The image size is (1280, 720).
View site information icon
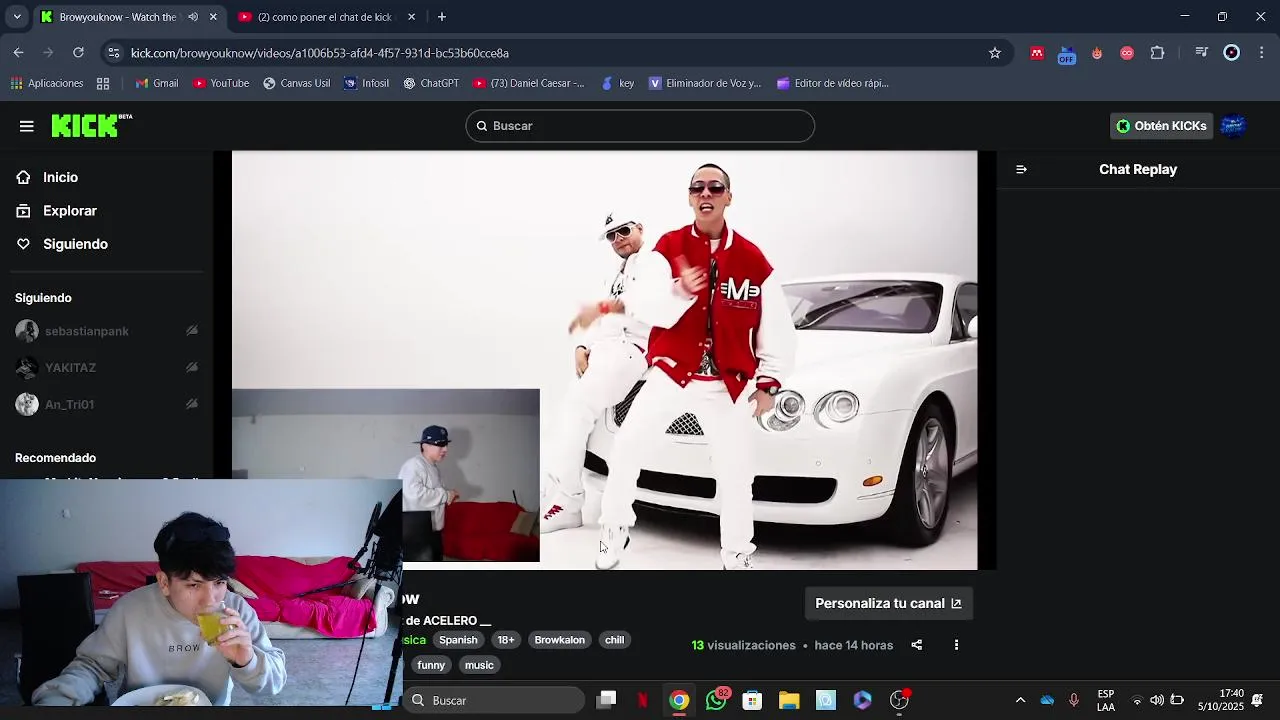115,53
